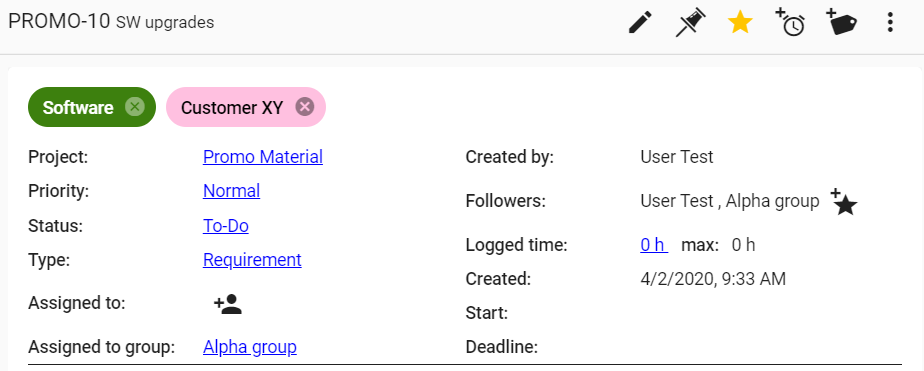
Task: Assign a user with add-person icon
Action: pos(227,304)
